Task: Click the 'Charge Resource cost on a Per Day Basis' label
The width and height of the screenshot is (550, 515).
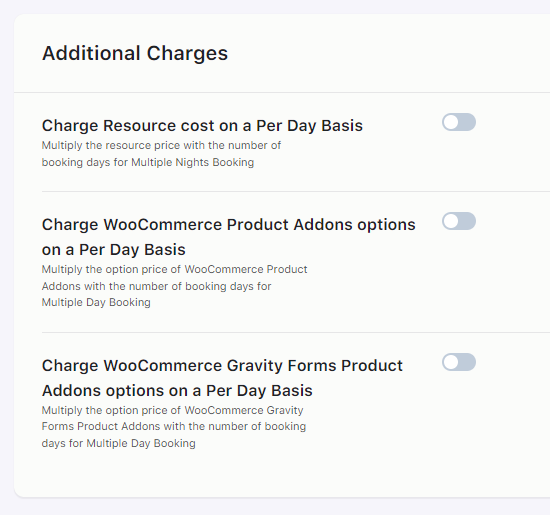Action: (202, 126)
